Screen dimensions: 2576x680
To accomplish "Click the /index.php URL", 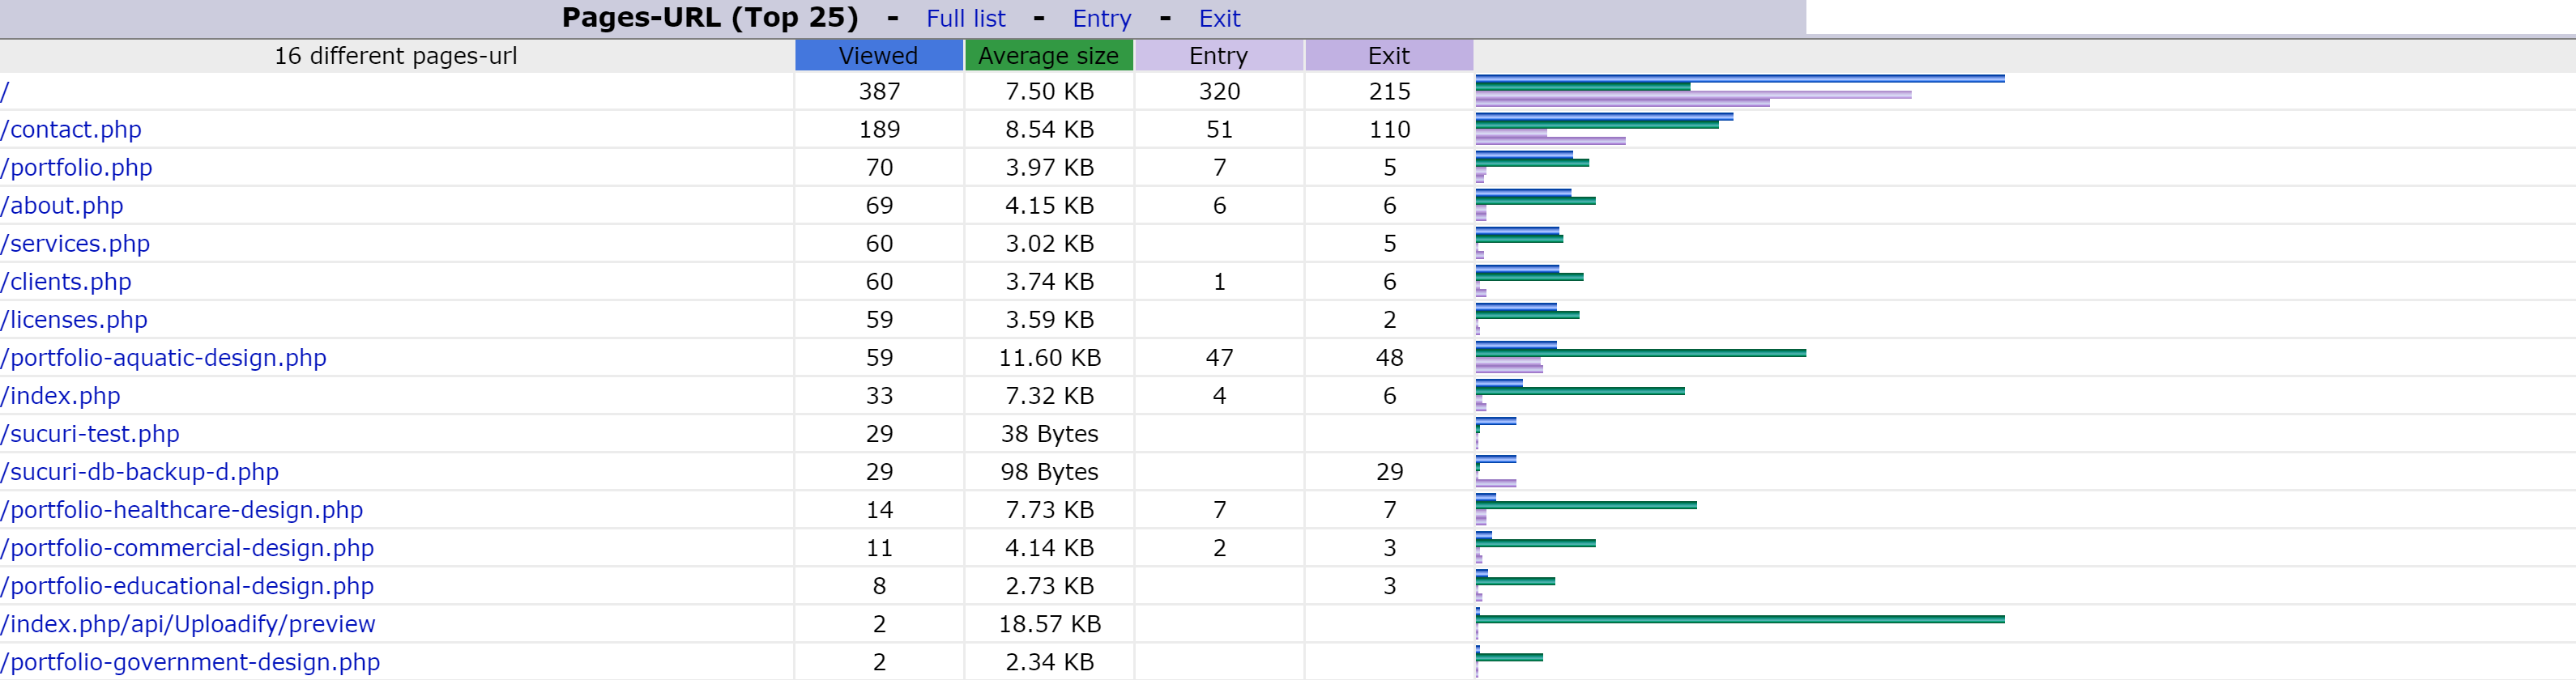I will click(60, 396).
